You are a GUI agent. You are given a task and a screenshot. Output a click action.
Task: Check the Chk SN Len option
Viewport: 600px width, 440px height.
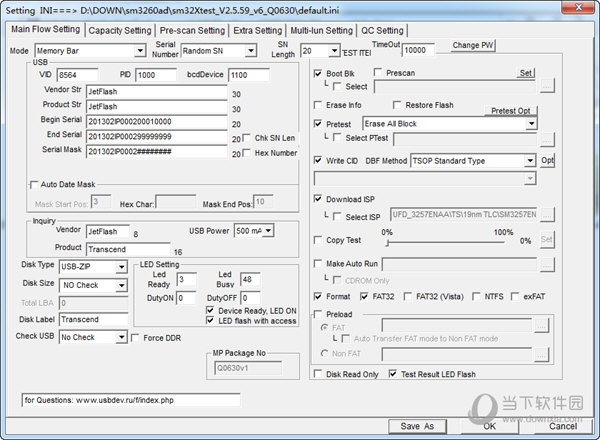246,138
